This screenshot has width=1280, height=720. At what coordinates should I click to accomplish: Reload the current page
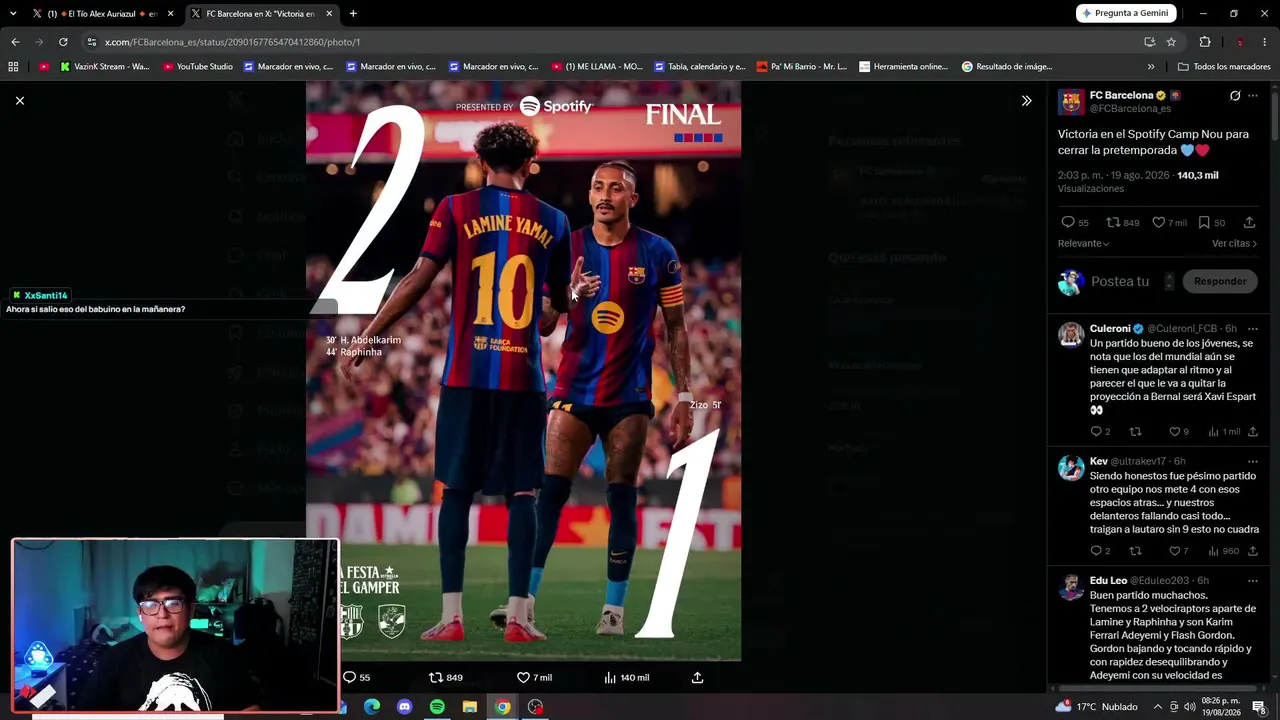63,42
